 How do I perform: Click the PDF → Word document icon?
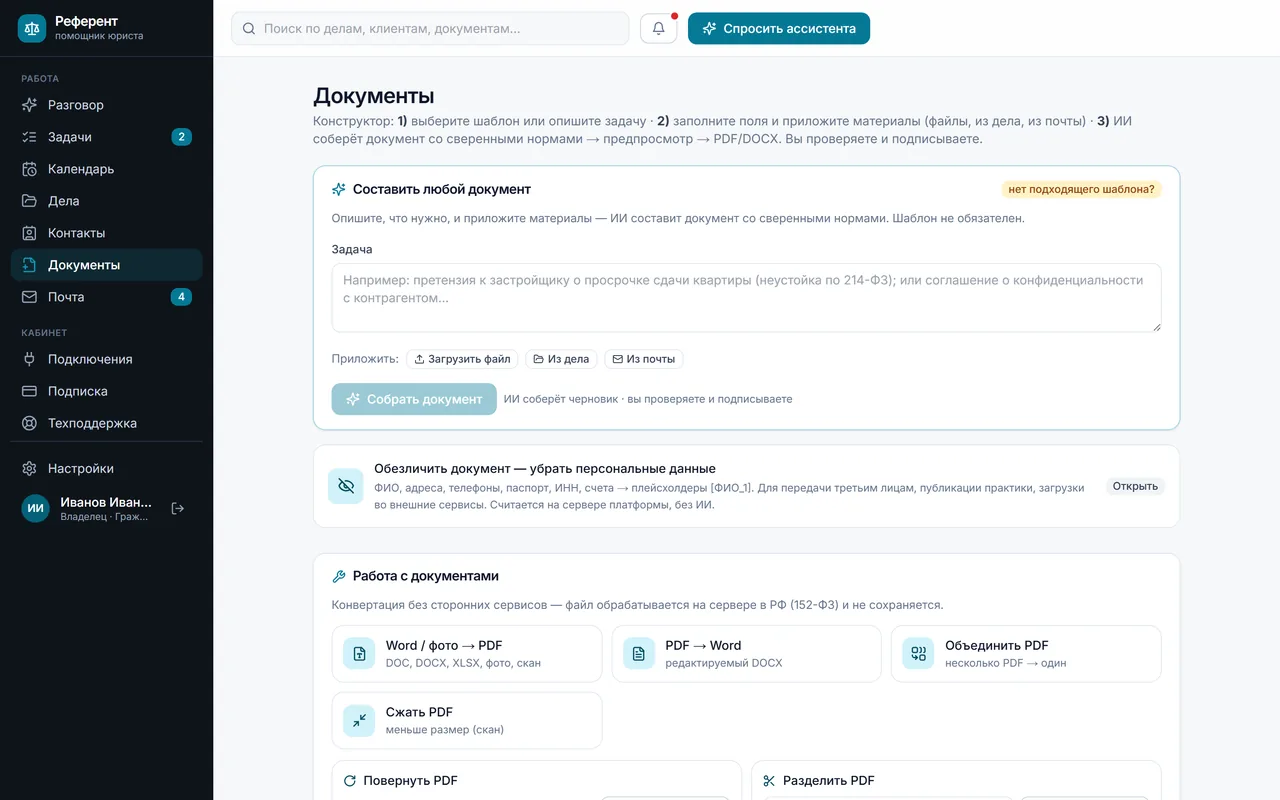point(639,654)
